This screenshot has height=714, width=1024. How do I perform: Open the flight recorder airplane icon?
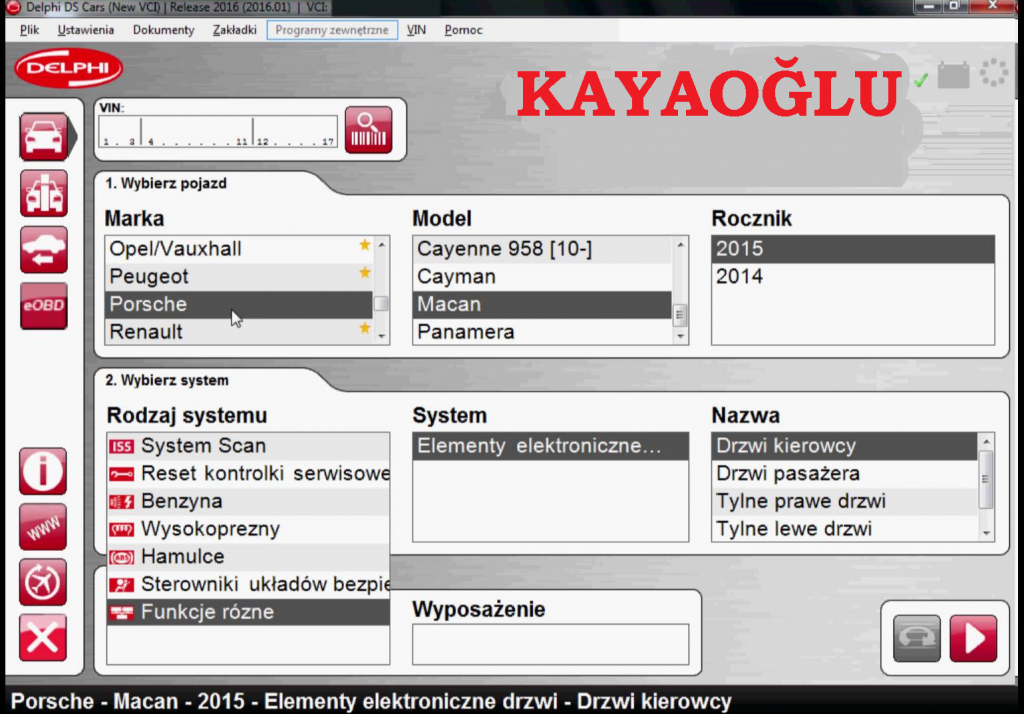pyautogui.click(x=43, y=582)
